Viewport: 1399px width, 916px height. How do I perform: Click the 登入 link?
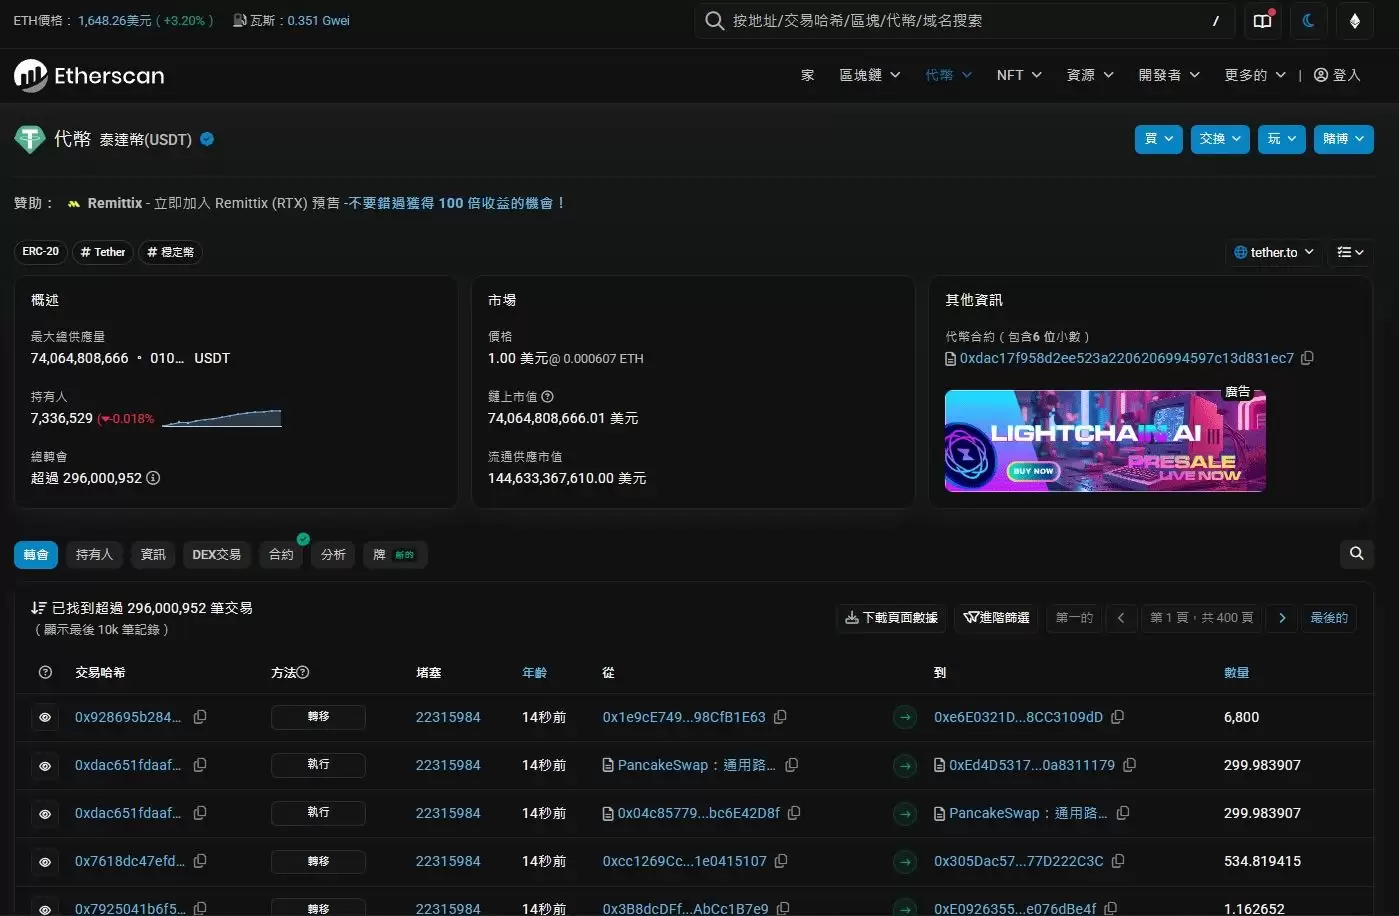point(1337,74)
